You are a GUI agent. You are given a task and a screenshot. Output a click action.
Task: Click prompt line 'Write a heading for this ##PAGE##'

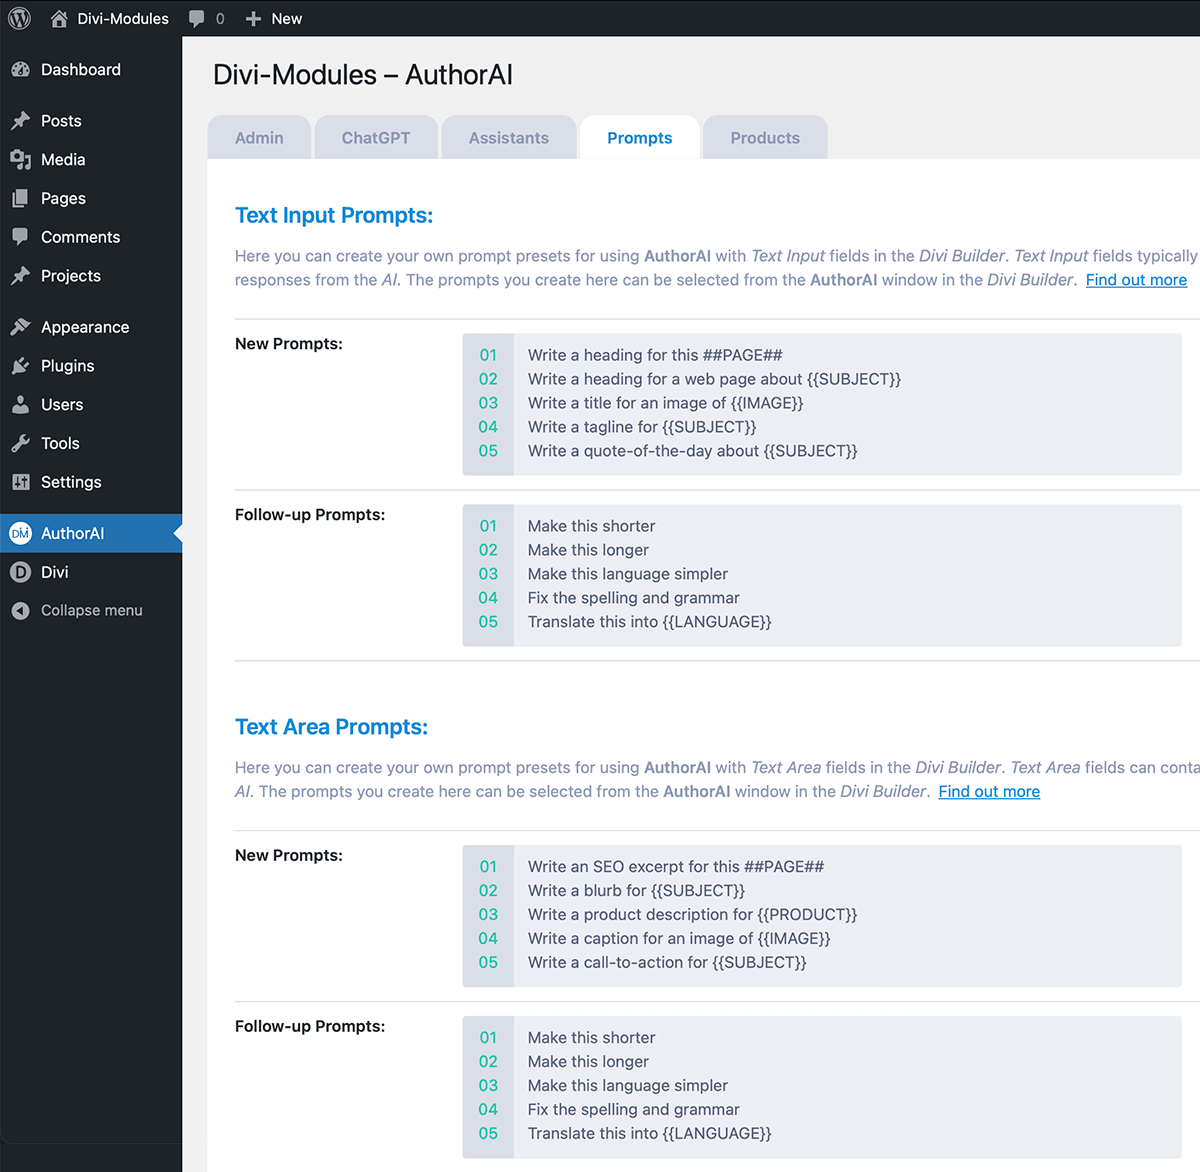(x=655, y=355)
